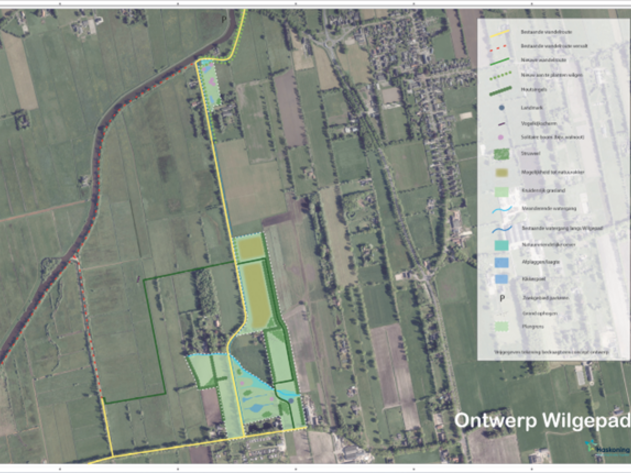This screenshot has width=631, height=473.
Task: Click the green dotted willows legend symbol
Action: (x=500, y=76)
